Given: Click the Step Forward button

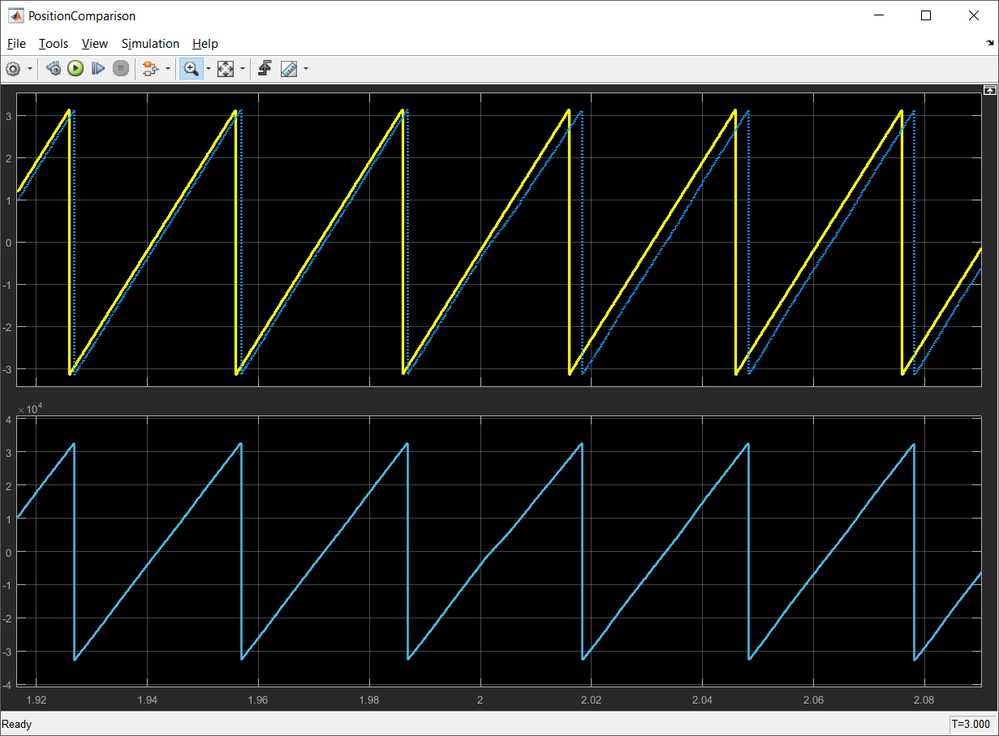Looking at the screenshot, I should click(98, 68).
